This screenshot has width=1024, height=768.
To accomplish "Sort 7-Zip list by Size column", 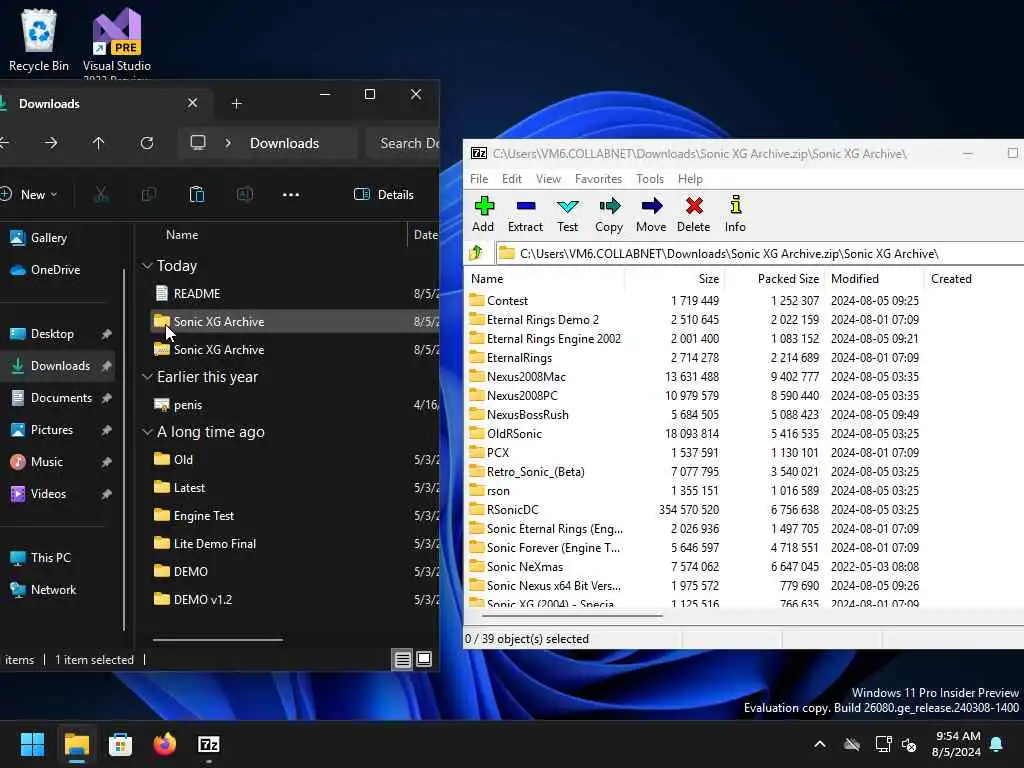I will coord(674,279).
